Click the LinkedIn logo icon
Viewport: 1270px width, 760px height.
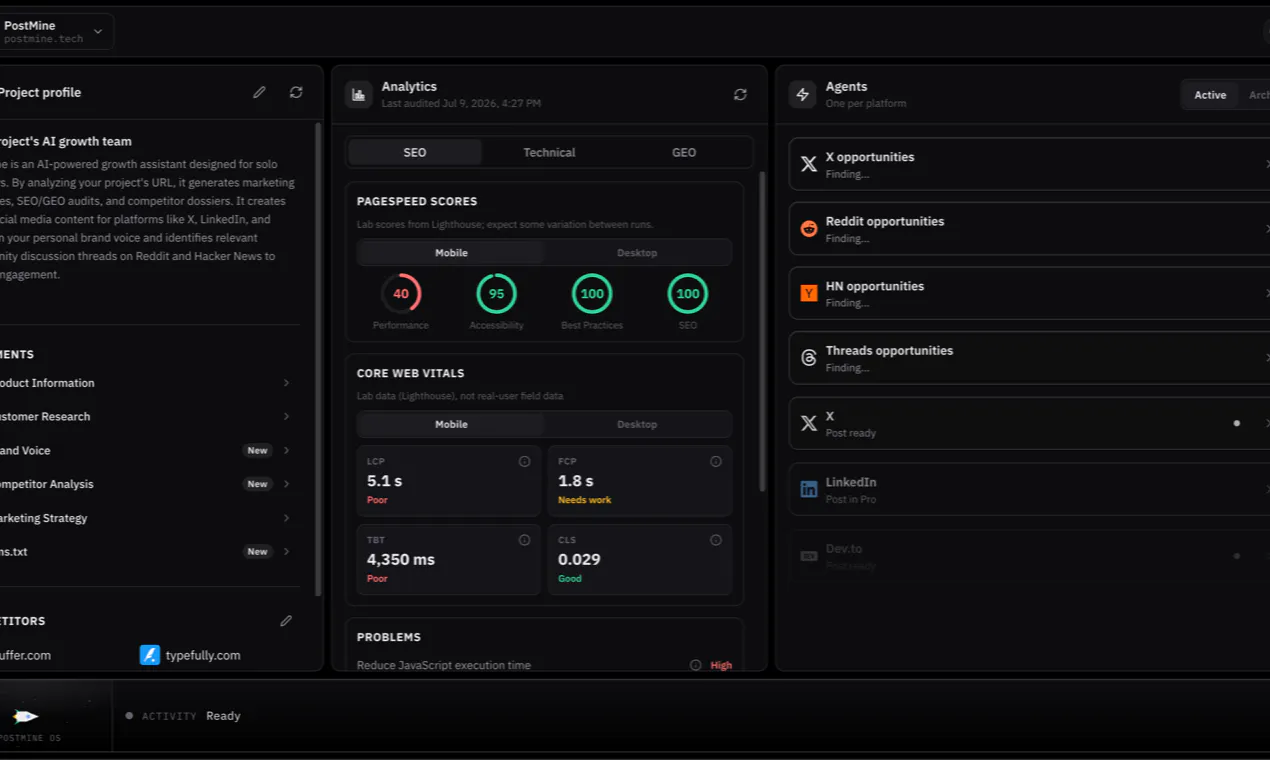click(x=809, y=489)
